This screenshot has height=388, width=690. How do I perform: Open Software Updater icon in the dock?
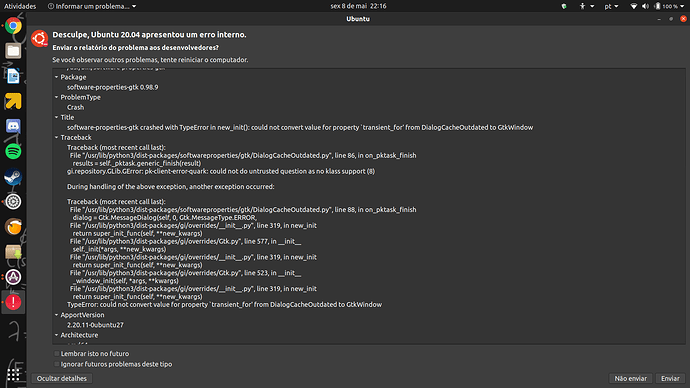coord(13,277)
